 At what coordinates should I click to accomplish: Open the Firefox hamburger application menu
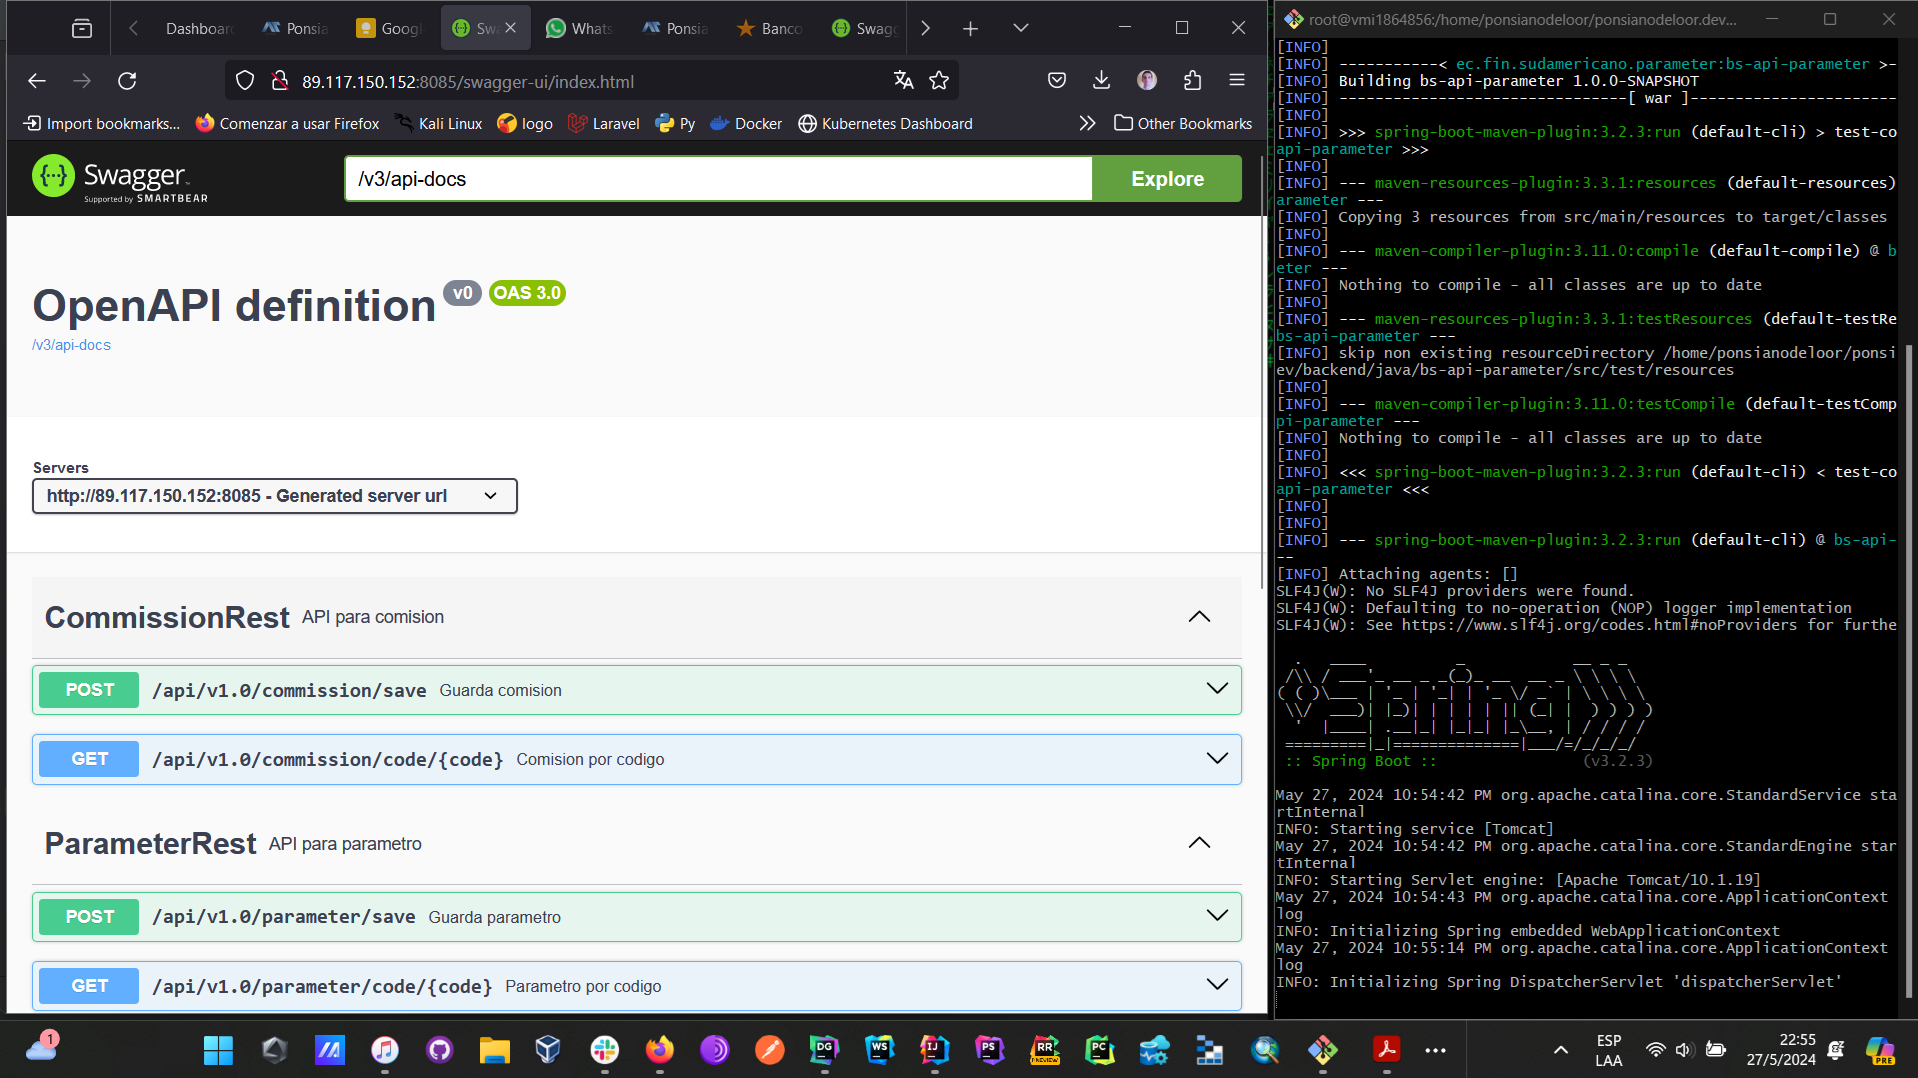pyautogui.click(x=1237, y=81)
